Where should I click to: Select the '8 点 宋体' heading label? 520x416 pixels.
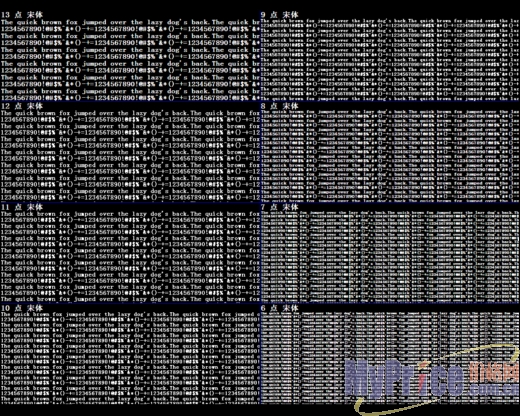click(x=279, y=106)
